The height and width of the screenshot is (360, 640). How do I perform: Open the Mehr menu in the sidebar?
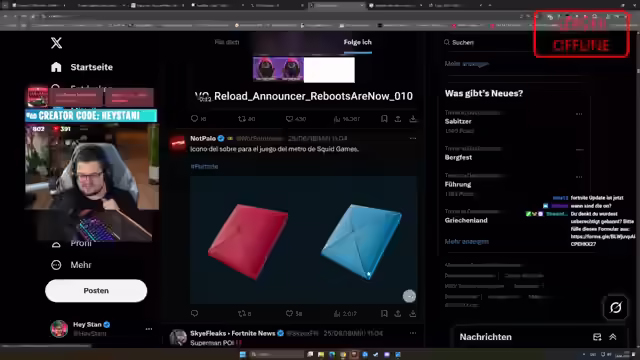tap(71, 265)
